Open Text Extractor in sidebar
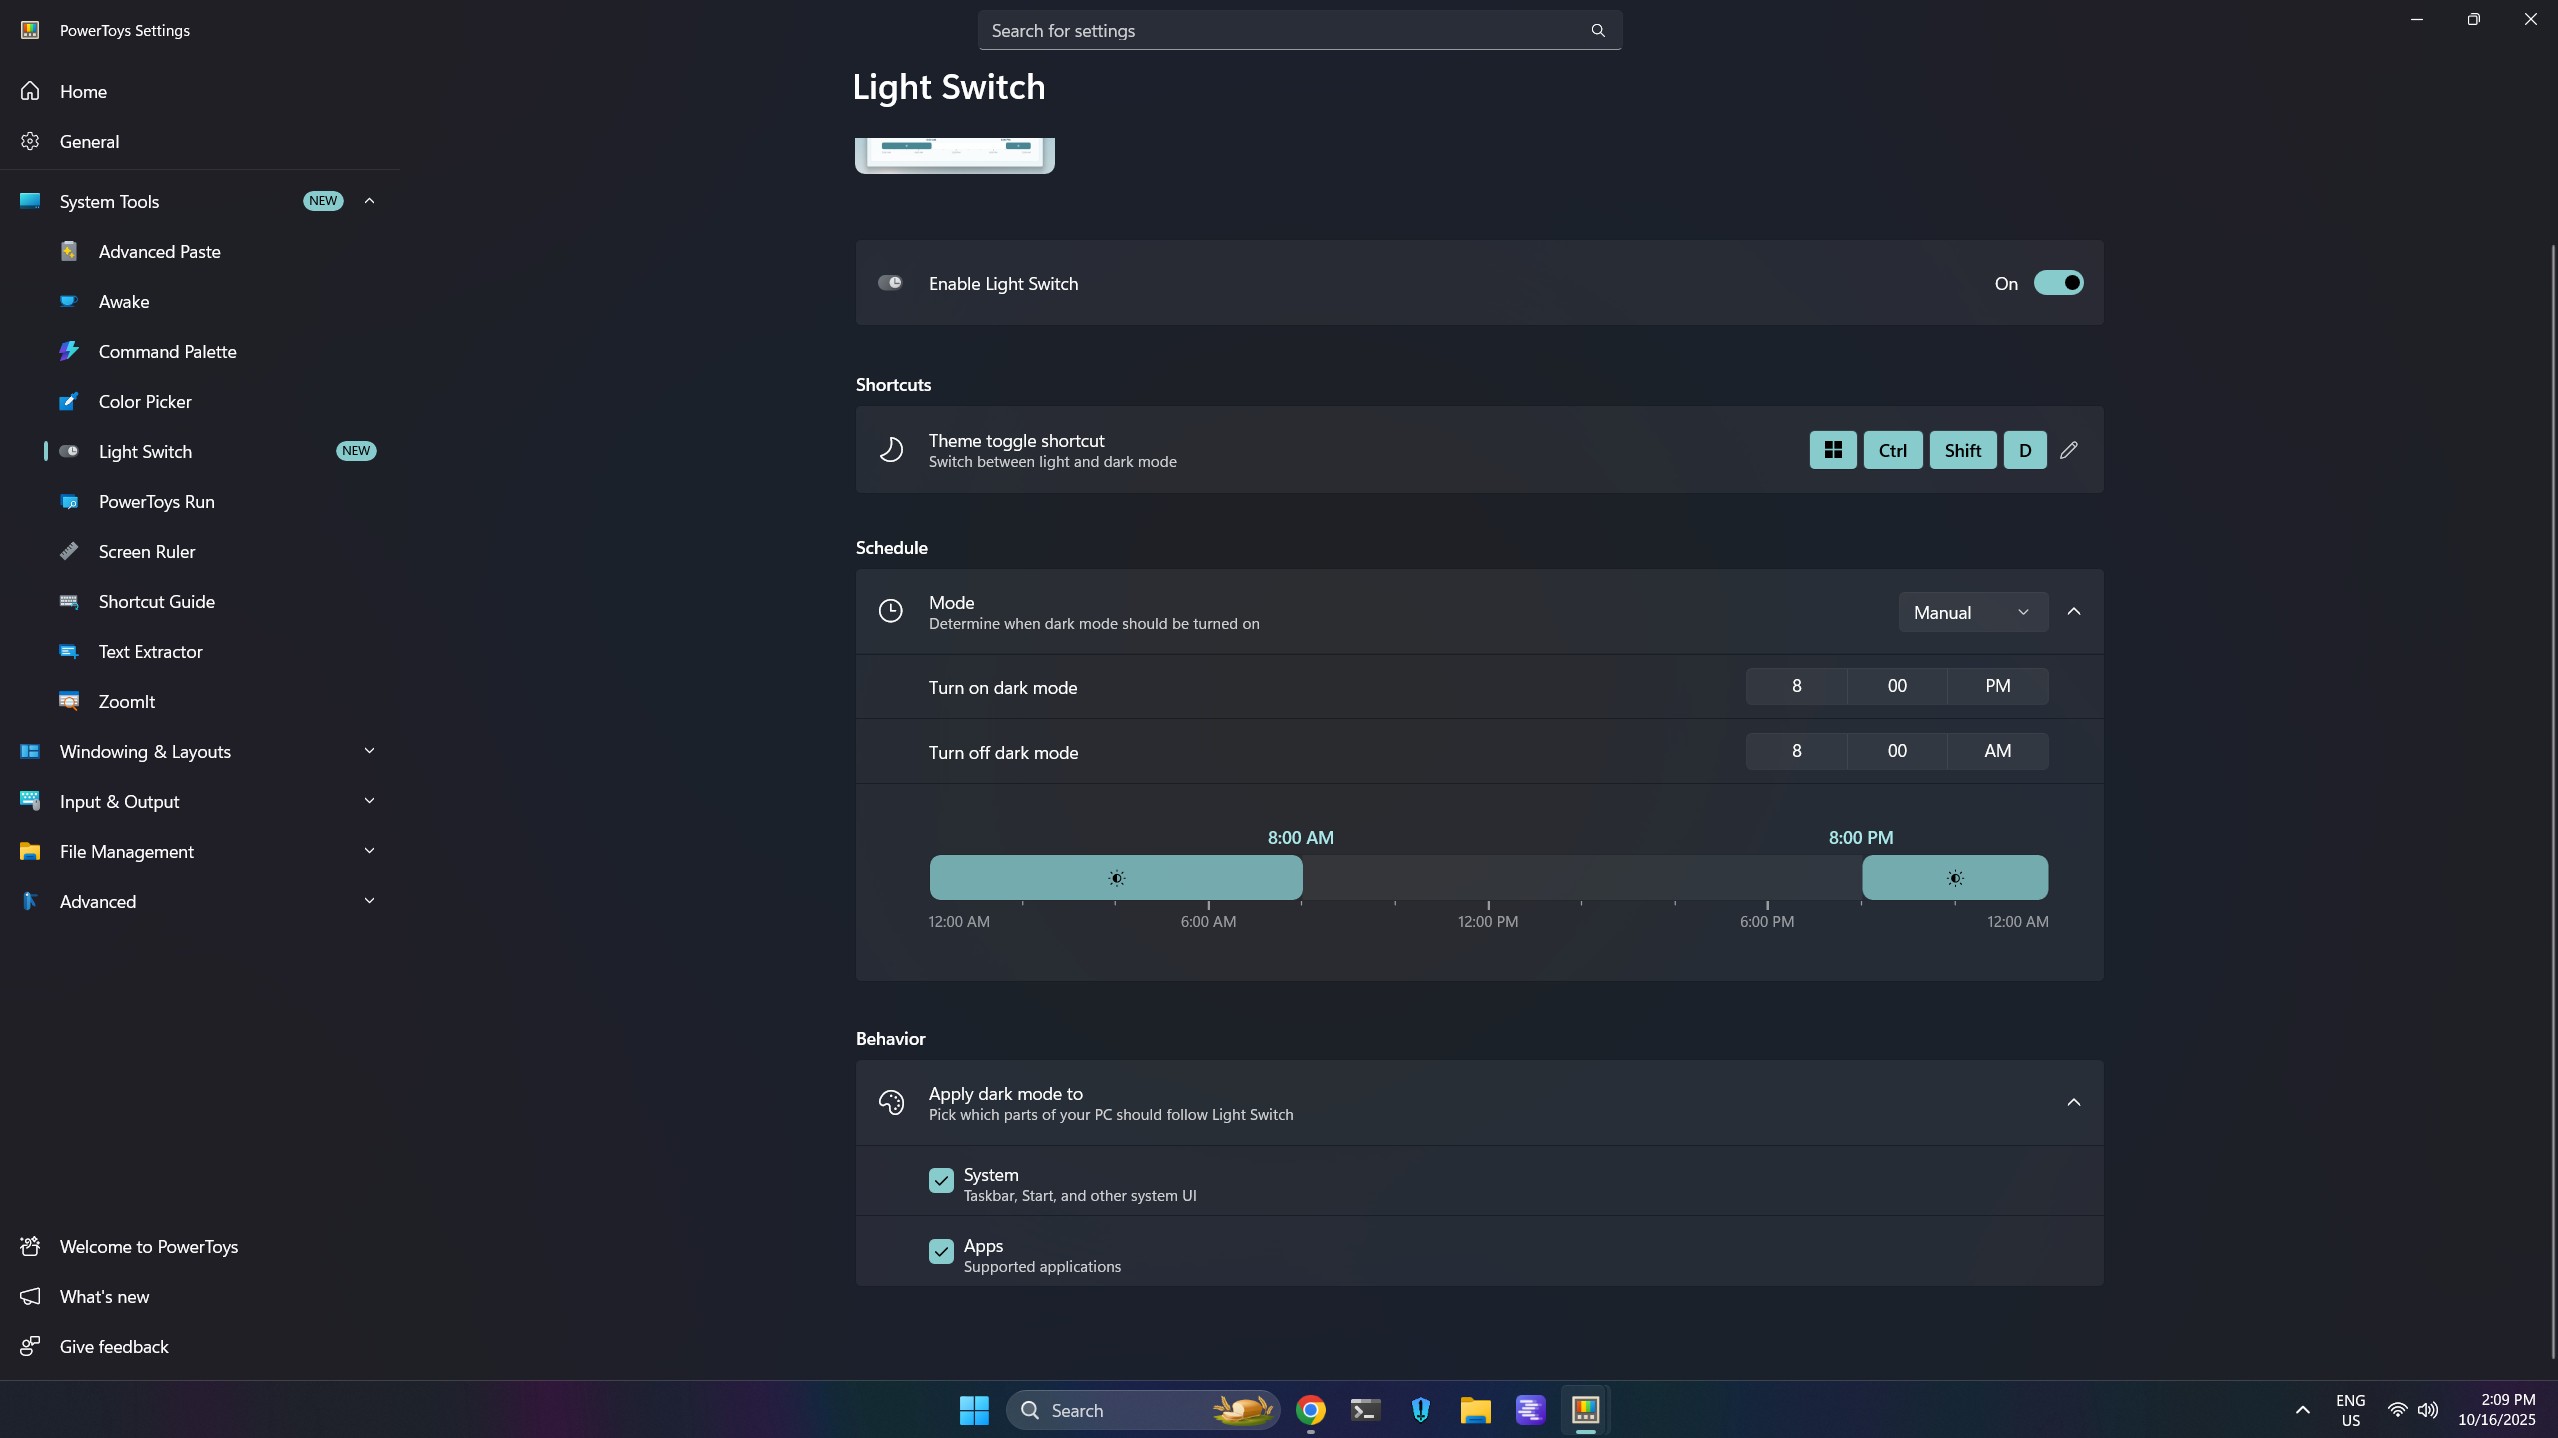This screenshot has width=2558, height=1438. [150, 651]
